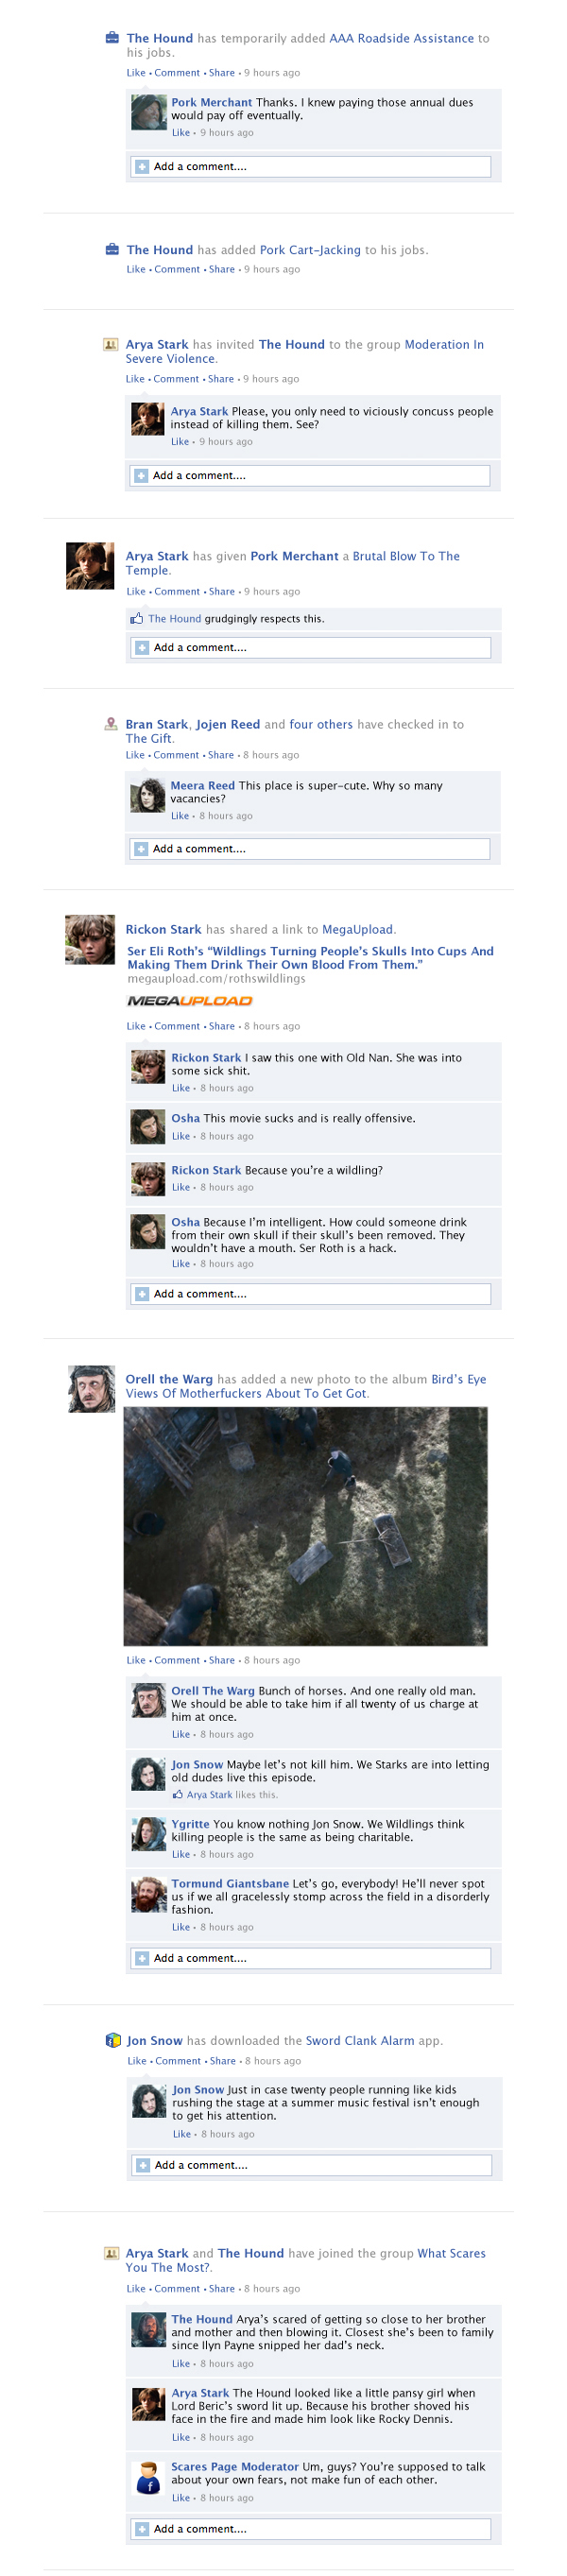
Task: Click Orell the Warg's profile picture
Action: [91, 1389]
